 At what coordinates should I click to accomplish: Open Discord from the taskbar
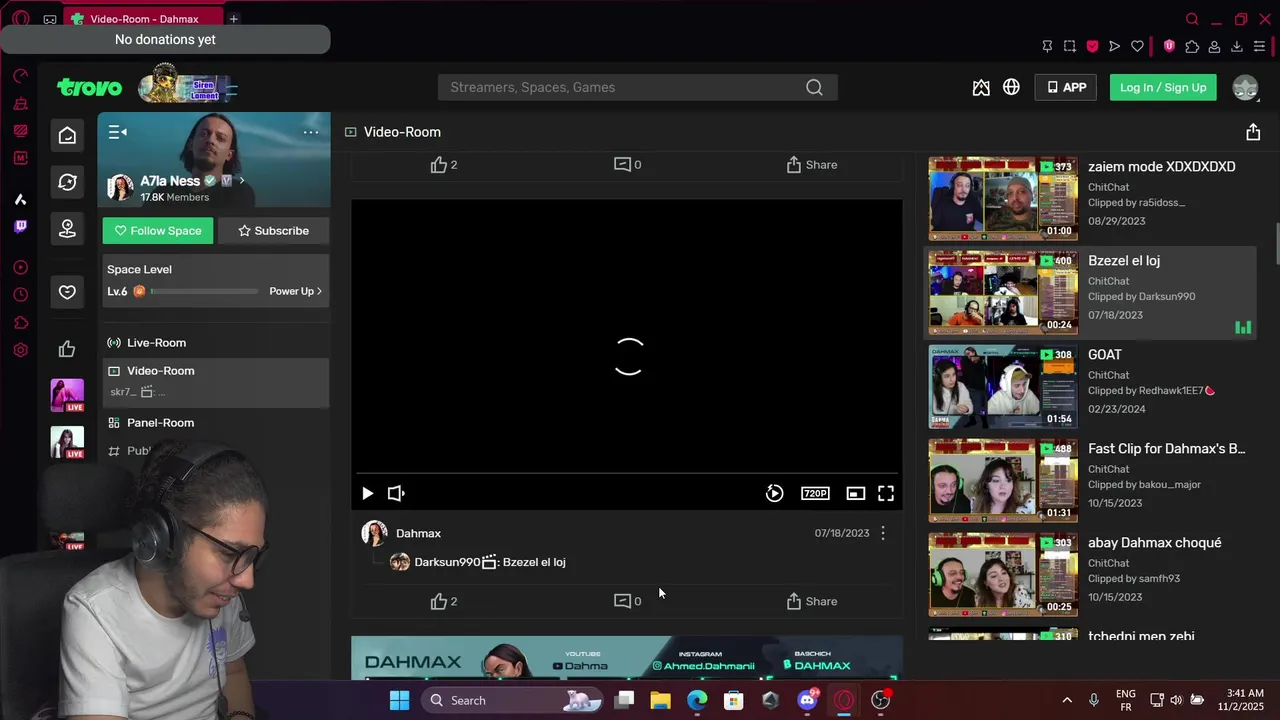808,700
